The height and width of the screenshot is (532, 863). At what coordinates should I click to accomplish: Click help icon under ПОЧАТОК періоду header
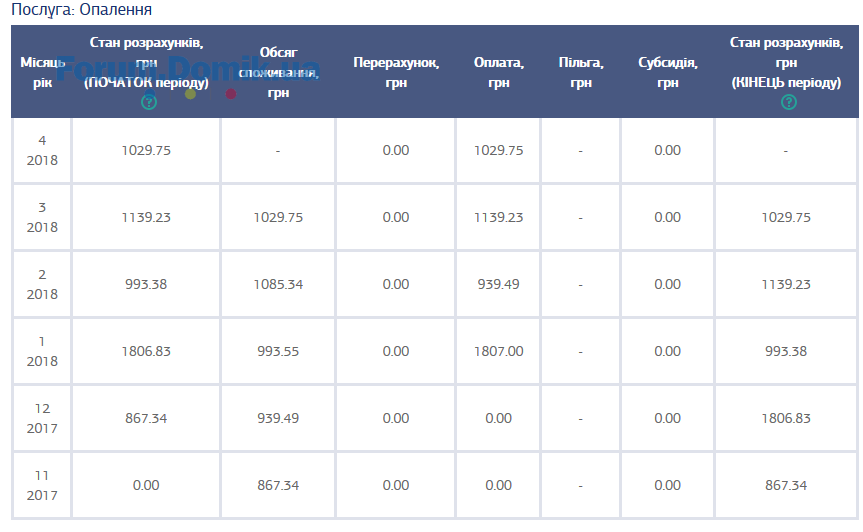point(149,102)
